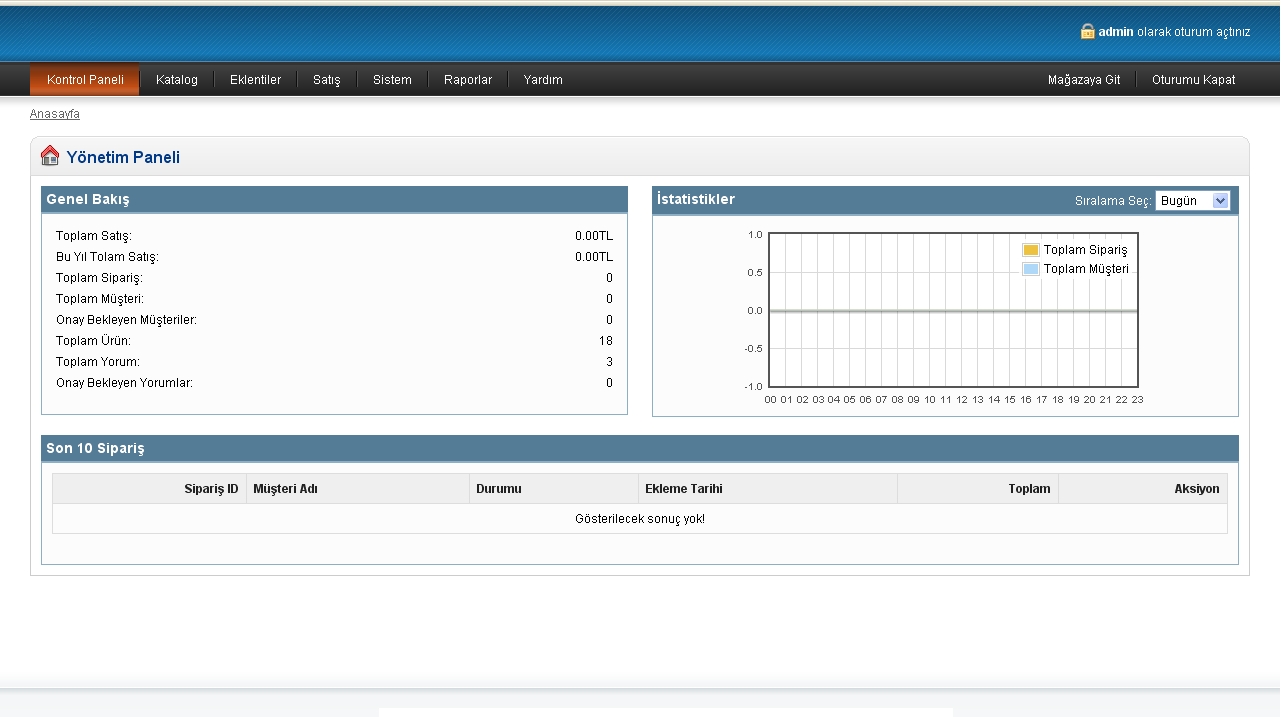This screenshot has width=1284, height=717.
Task: Click the lock icon next to admin
Action: pos(1087,31)
